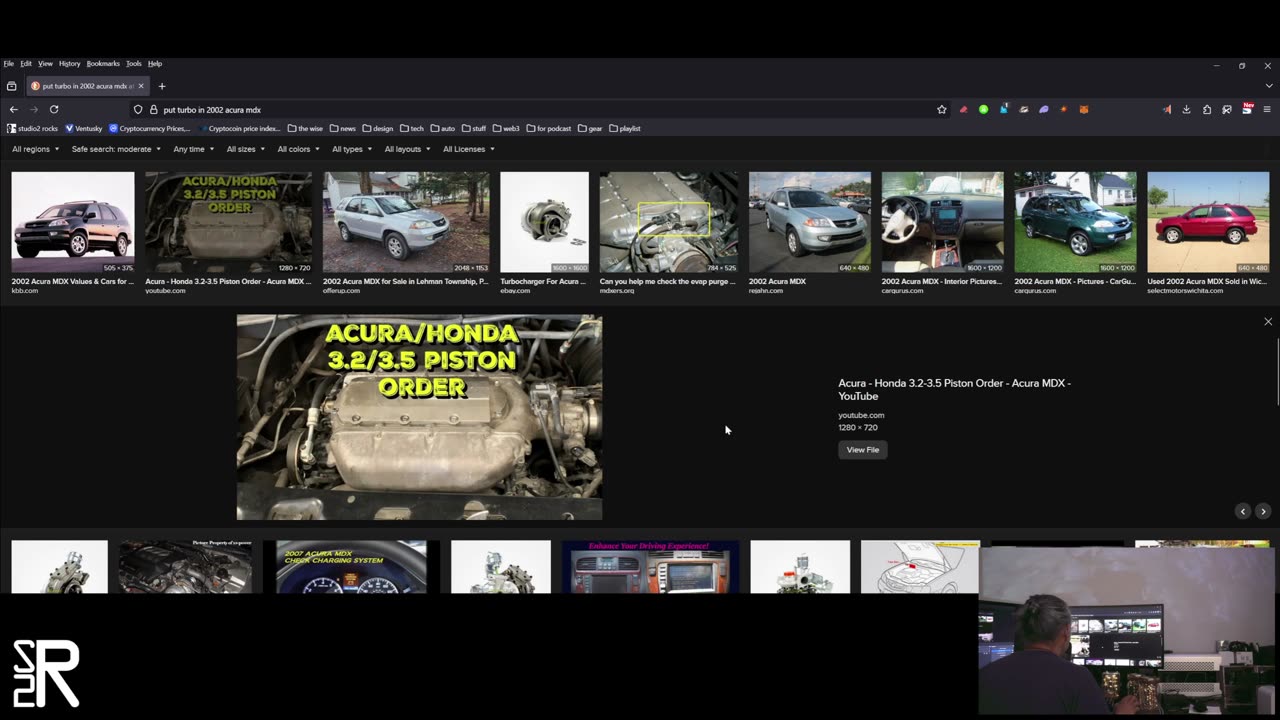Select the 2002 Acura MDX Values kbb.com thumbnail

click(73, 222)
